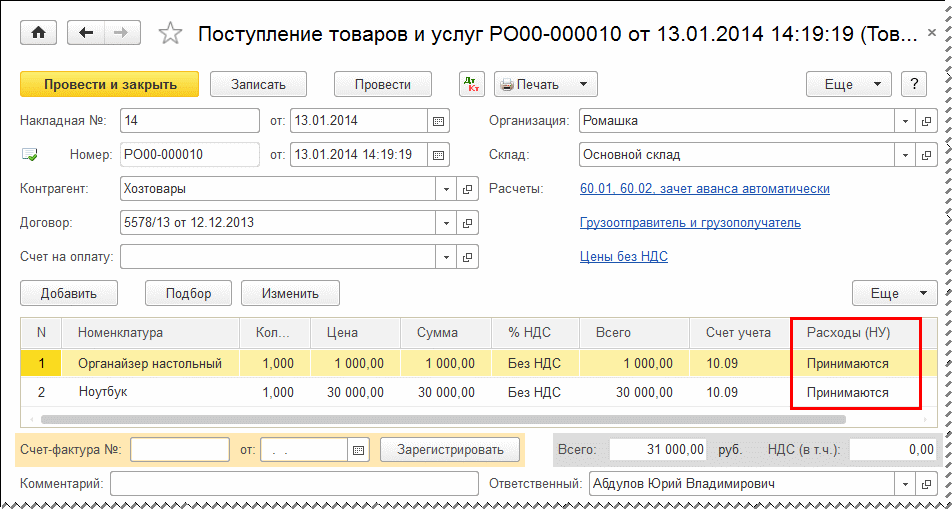Viewport: 952px width, 509px height.
Task: Add document to favorites with star
Action: pyautogui.click(x=171, y=34)
